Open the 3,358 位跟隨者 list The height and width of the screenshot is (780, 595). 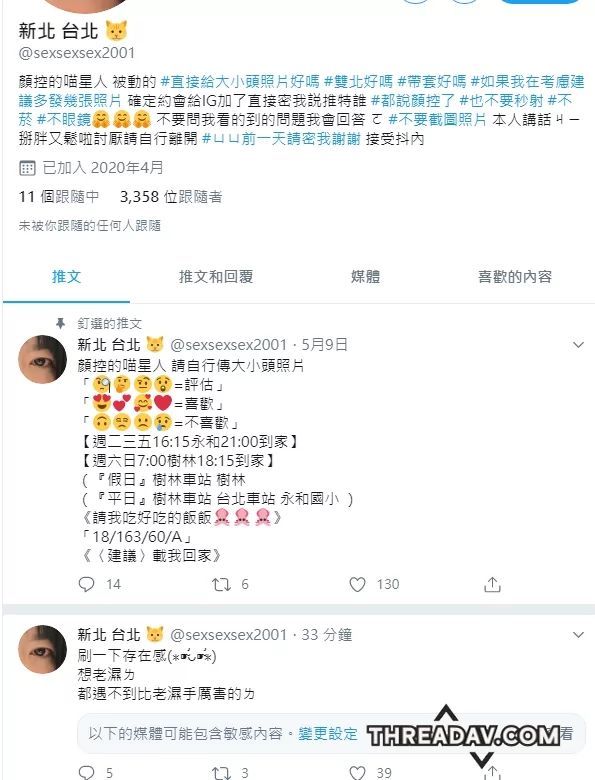tap(171, 197)
